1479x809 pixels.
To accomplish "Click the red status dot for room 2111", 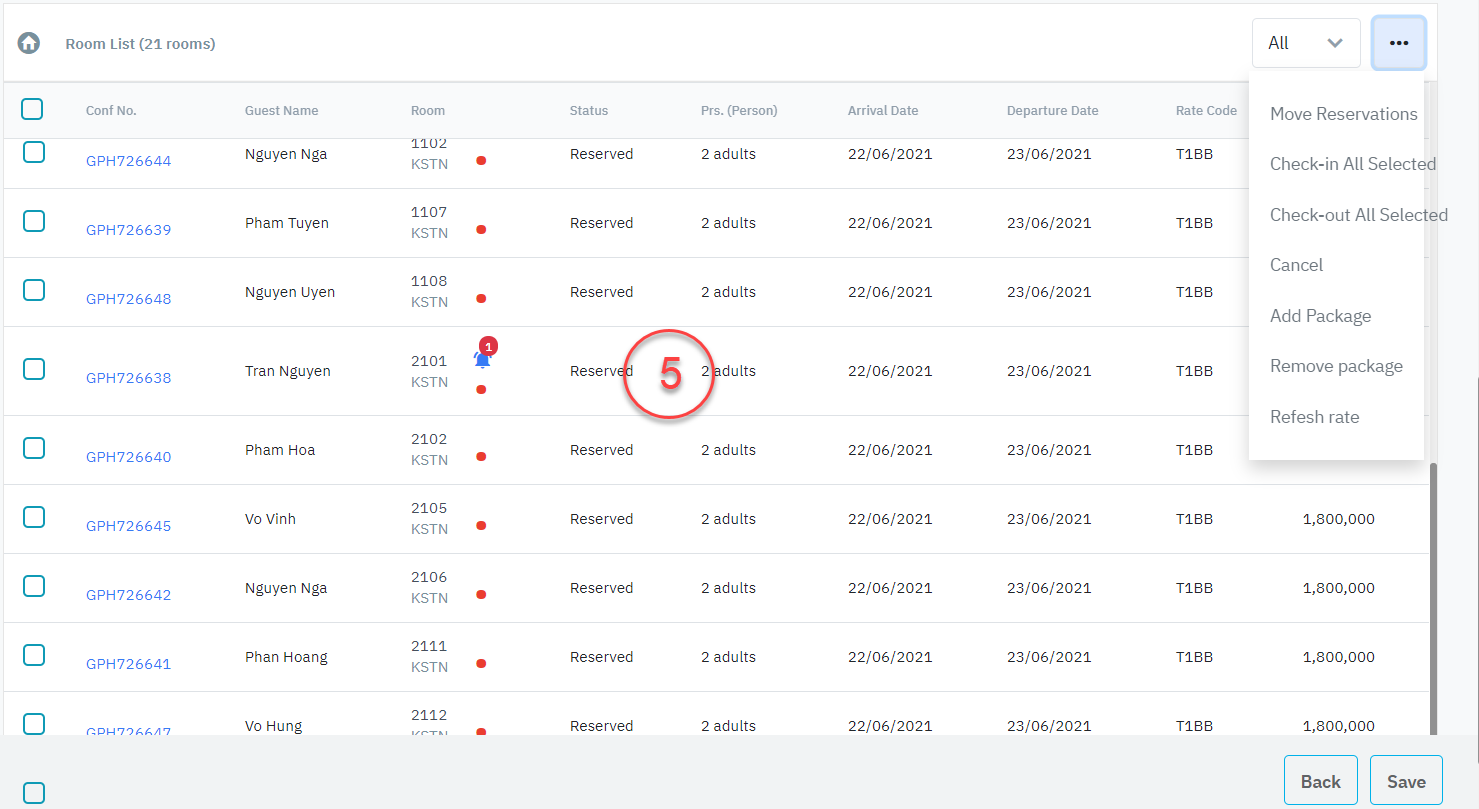I will pyautogui.click(x=481, y=664).
